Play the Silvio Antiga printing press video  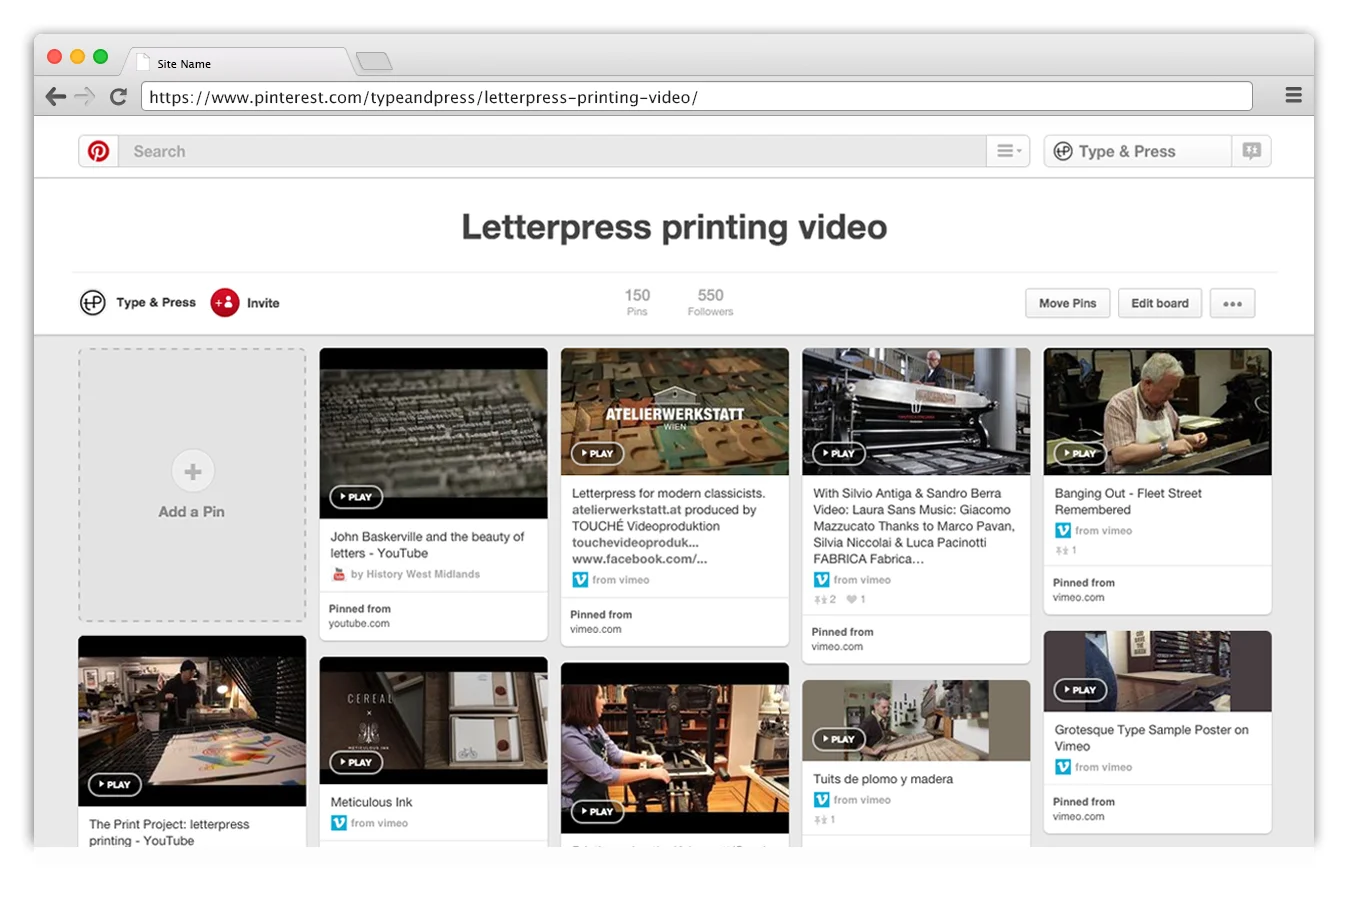point(838,453)
